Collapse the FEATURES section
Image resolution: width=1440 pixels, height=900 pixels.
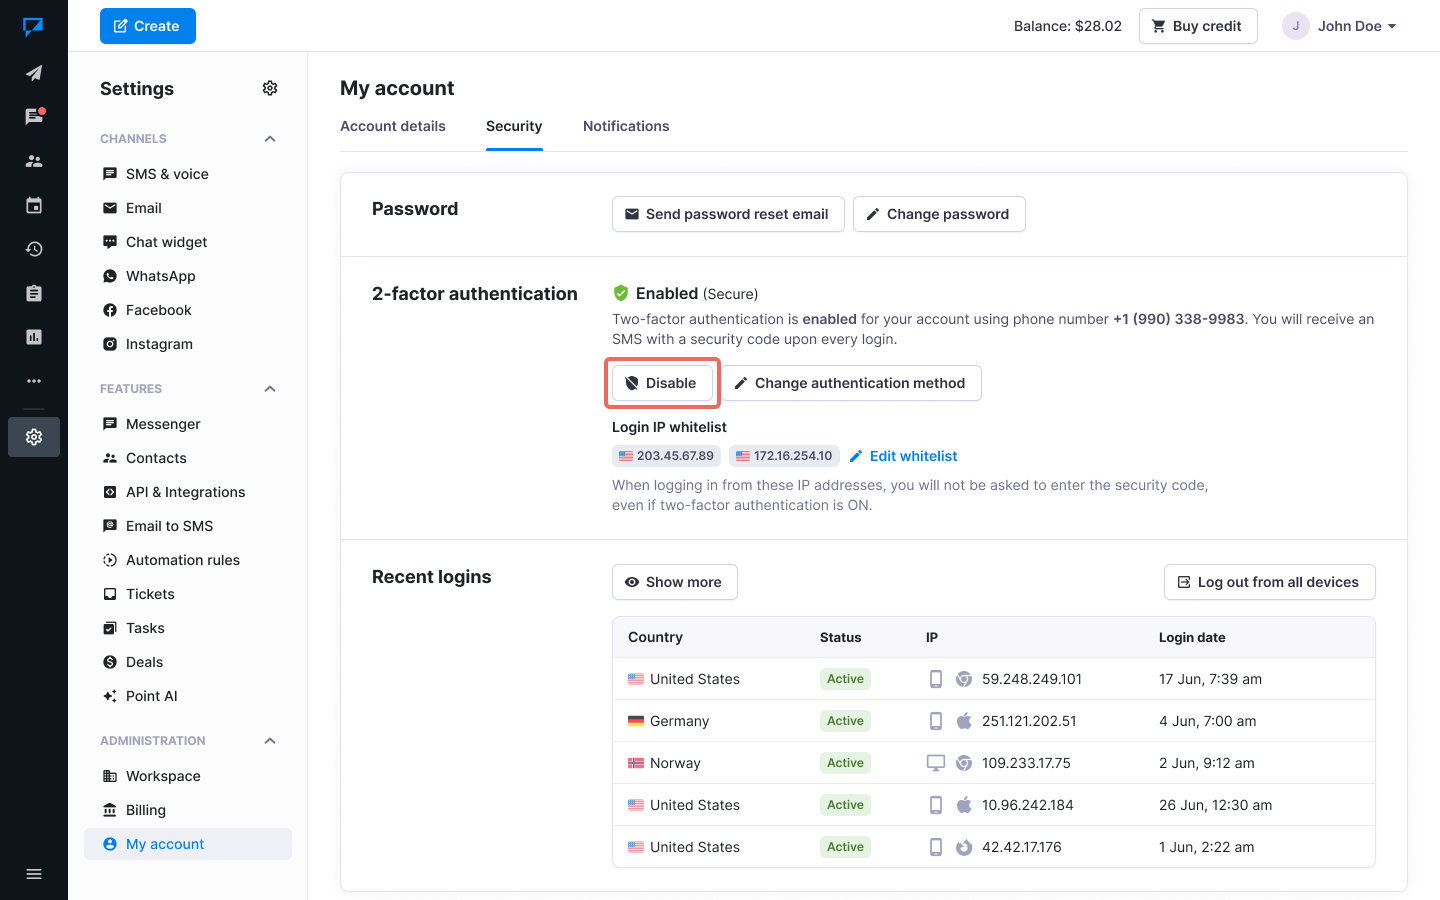tap(269, 388)
